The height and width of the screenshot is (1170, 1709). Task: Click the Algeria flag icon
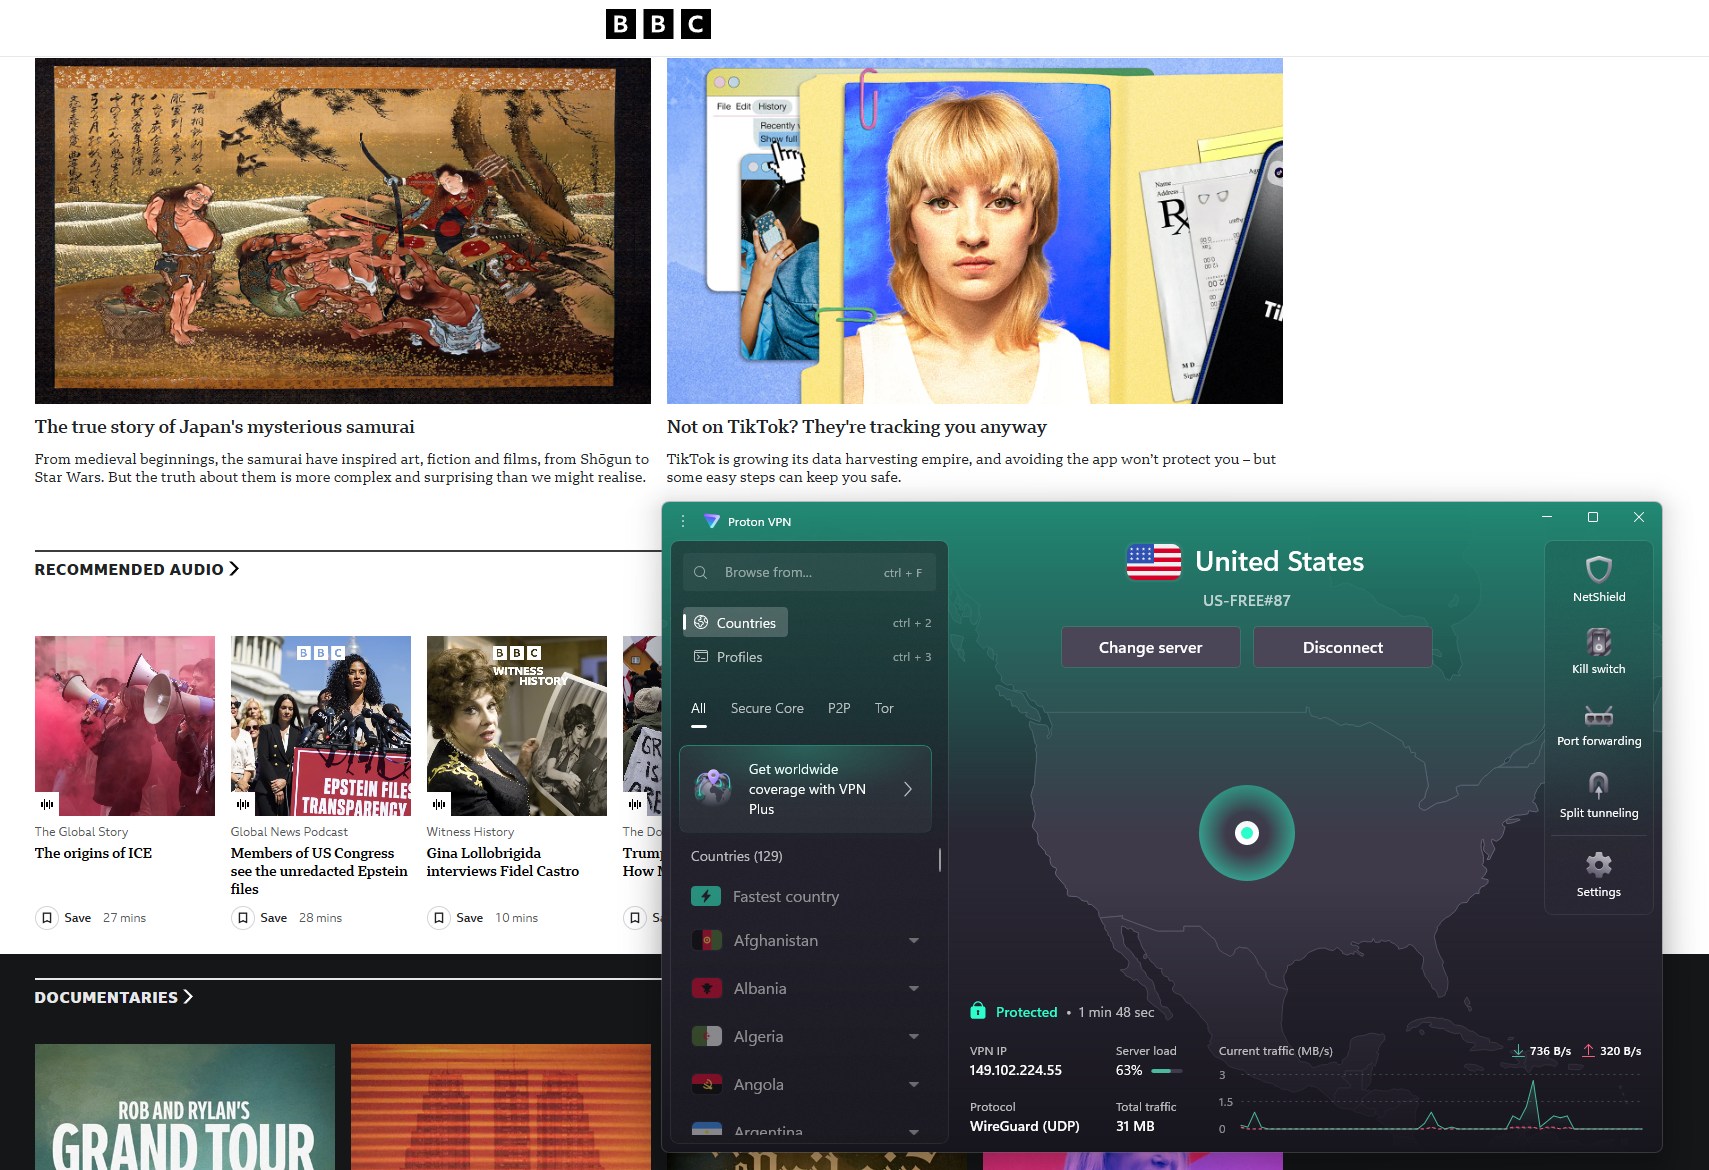pyautogui.click(x=706, y=1036)
